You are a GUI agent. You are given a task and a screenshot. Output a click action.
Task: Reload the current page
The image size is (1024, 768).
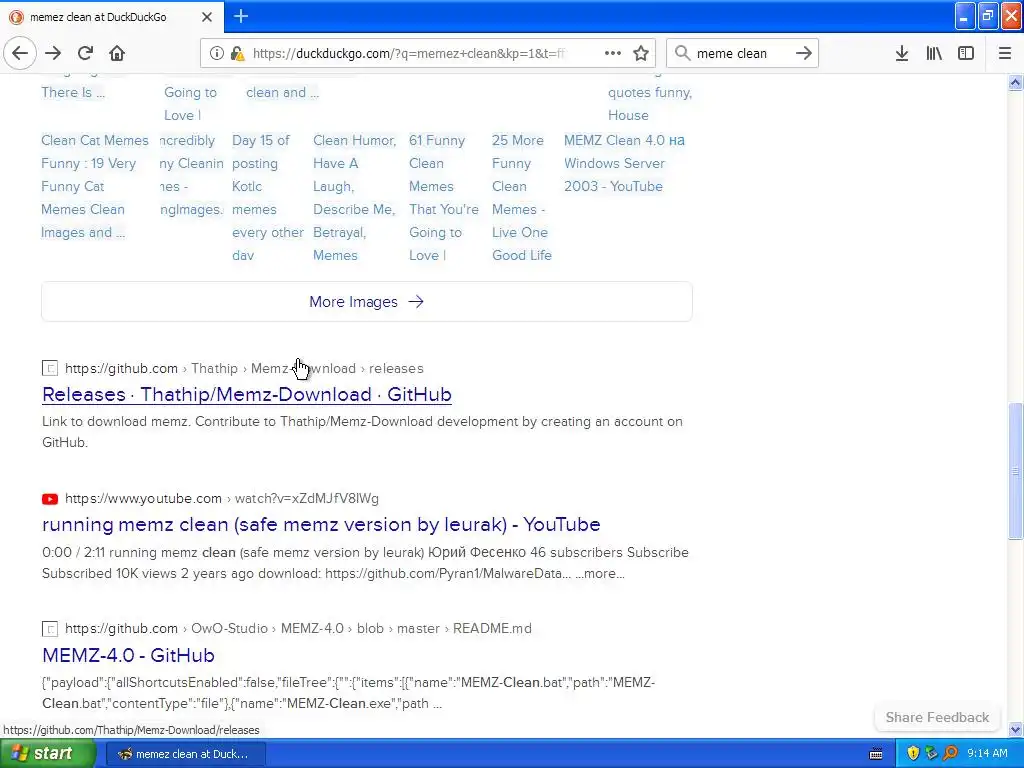pos(85,53)
